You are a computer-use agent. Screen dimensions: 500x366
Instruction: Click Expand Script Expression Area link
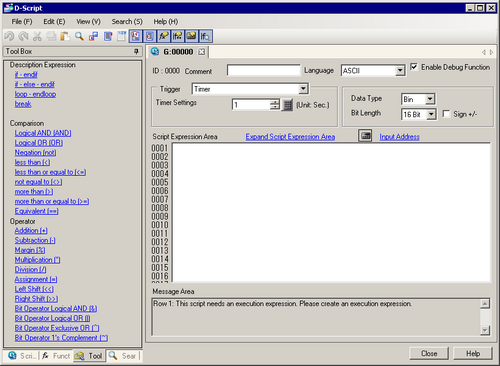[290, 137]
